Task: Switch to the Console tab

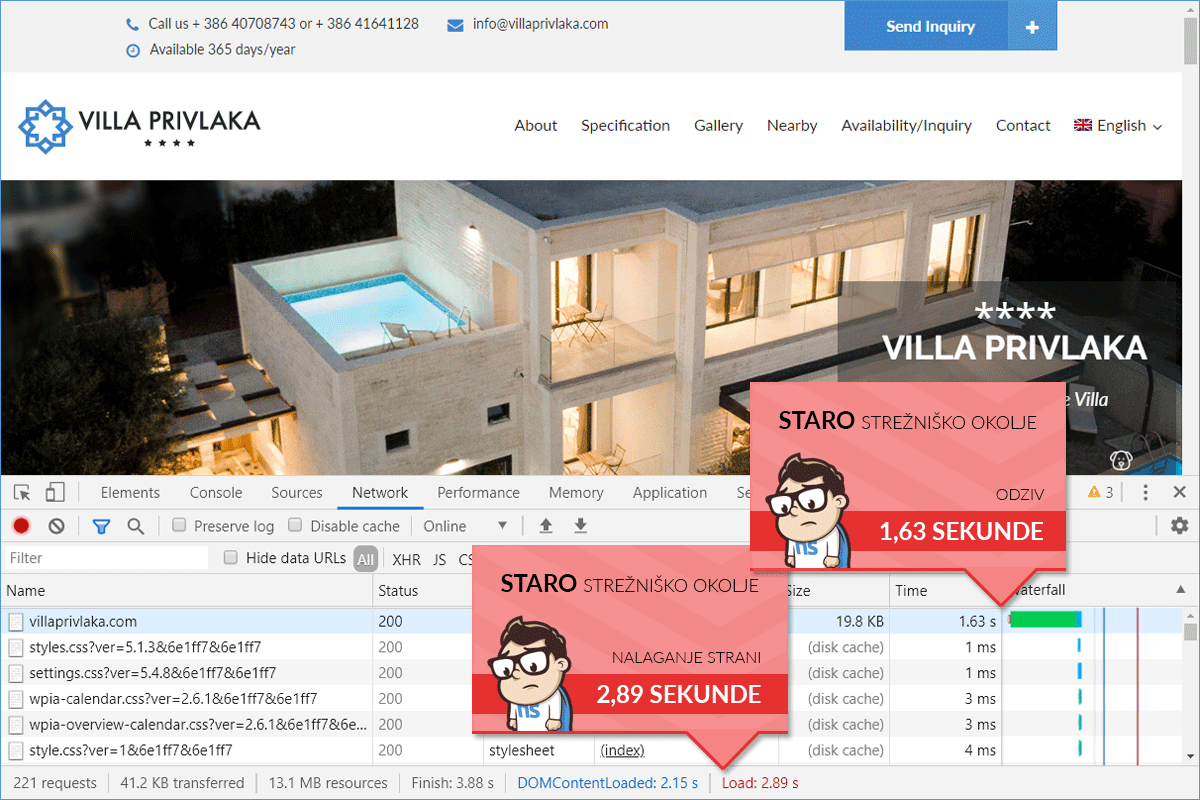Action: 216,492
